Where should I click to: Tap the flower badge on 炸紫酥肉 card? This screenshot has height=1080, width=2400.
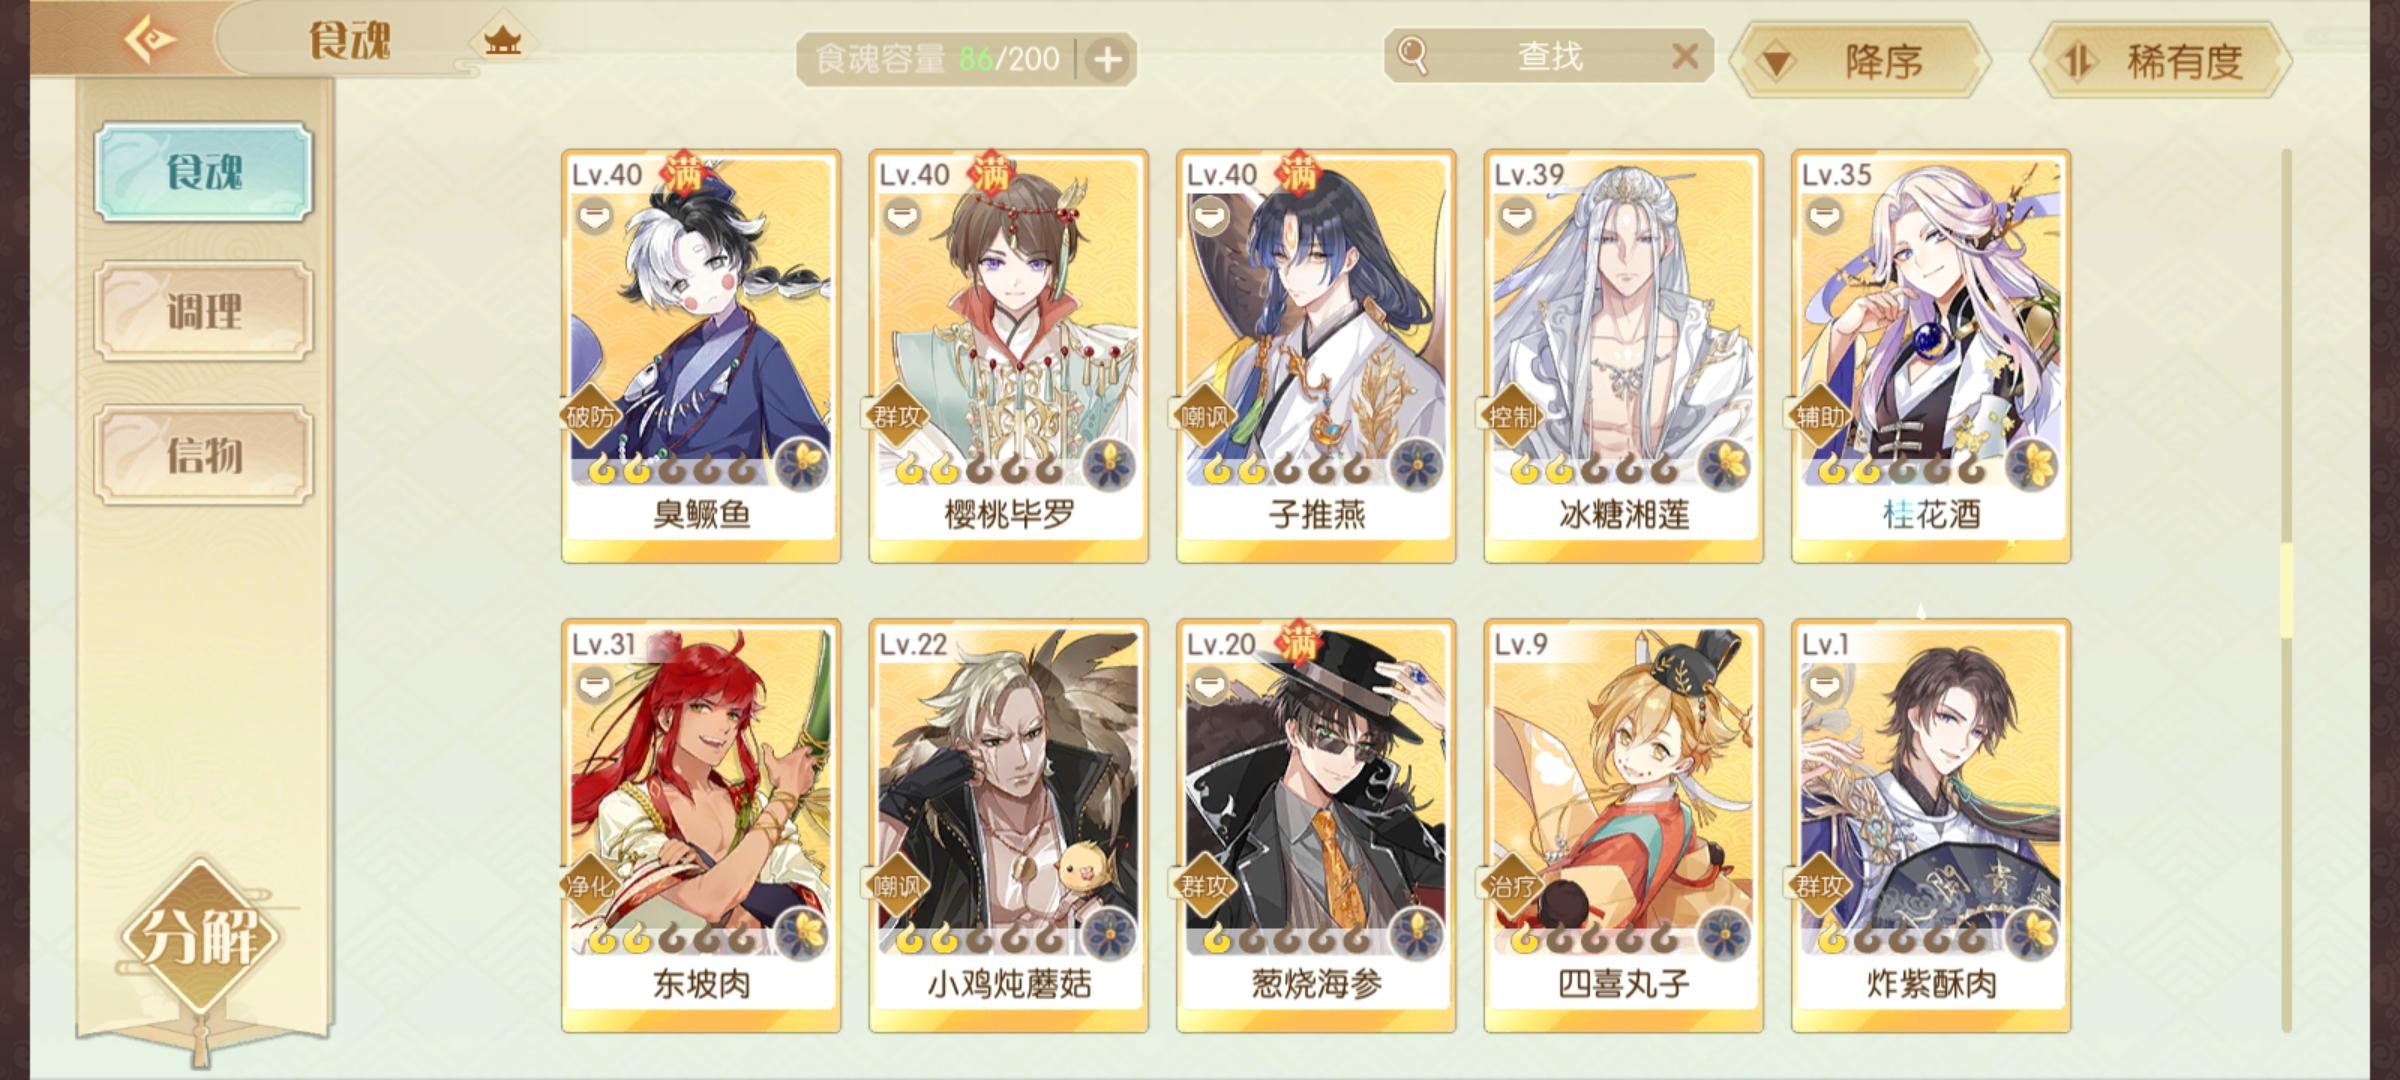click(2032, 933)
